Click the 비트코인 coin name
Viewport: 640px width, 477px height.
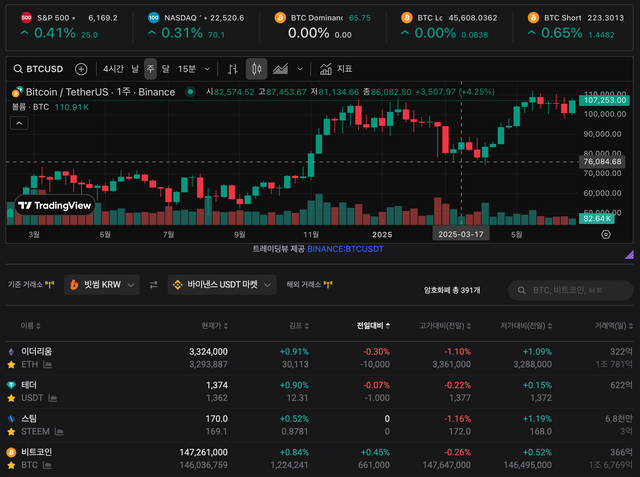pyautogui.click(x=37, y=452)
